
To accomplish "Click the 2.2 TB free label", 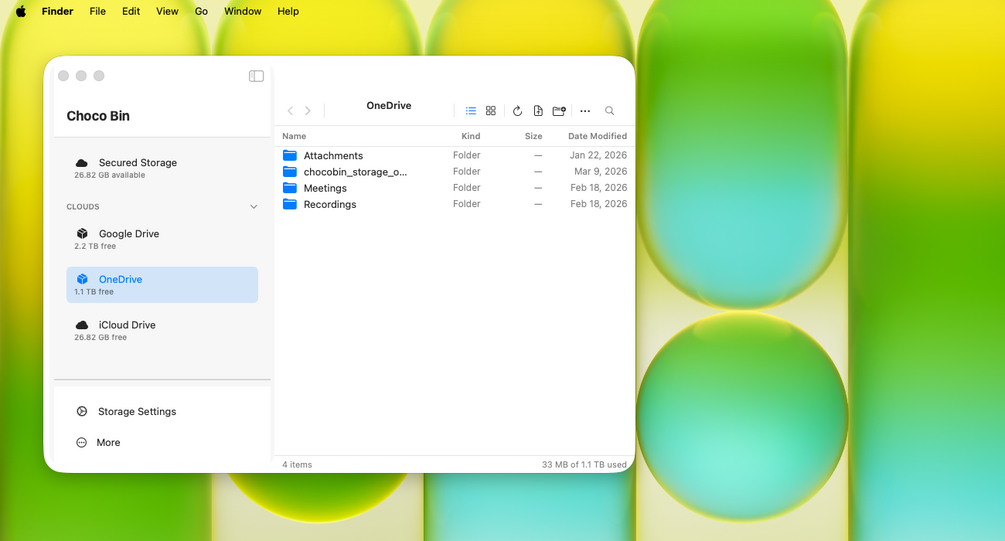I will pos(95,246).
